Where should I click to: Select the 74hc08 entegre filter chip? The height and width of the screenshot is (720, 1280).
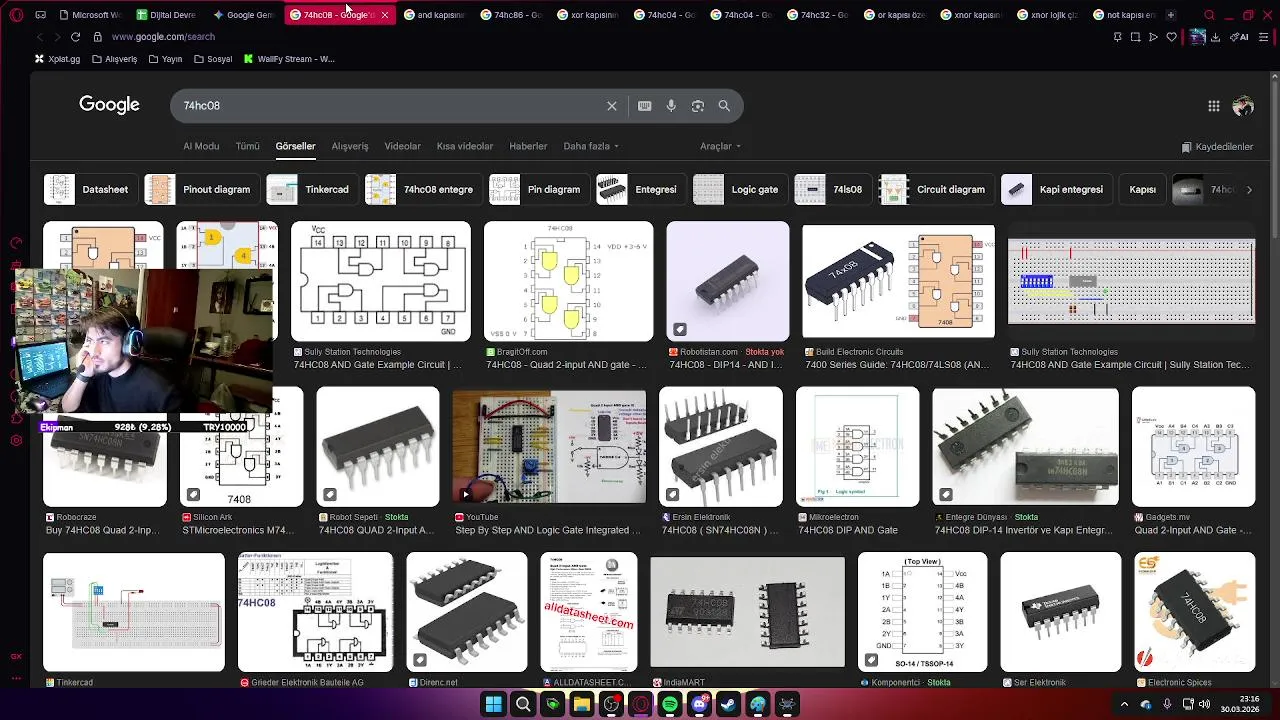click(x=422, y=189)
